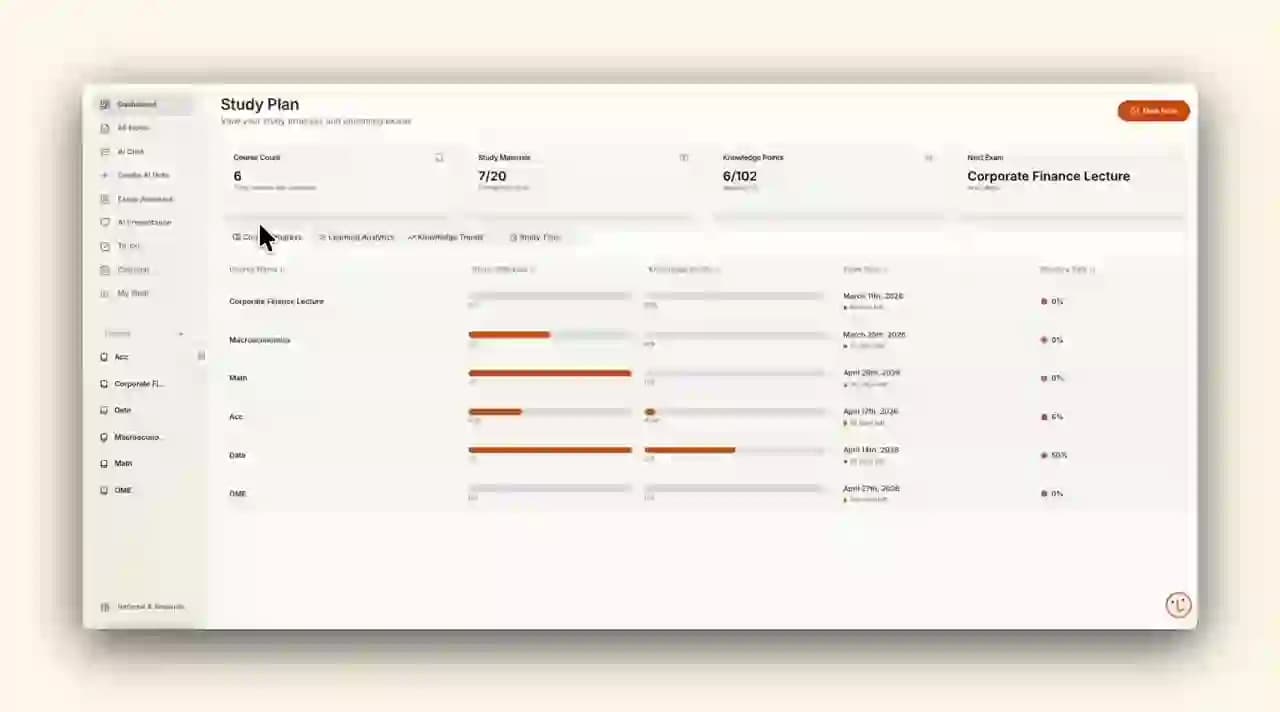Click the plus icon for Create AI Note

pyautogui.click(x=105, y=176)
